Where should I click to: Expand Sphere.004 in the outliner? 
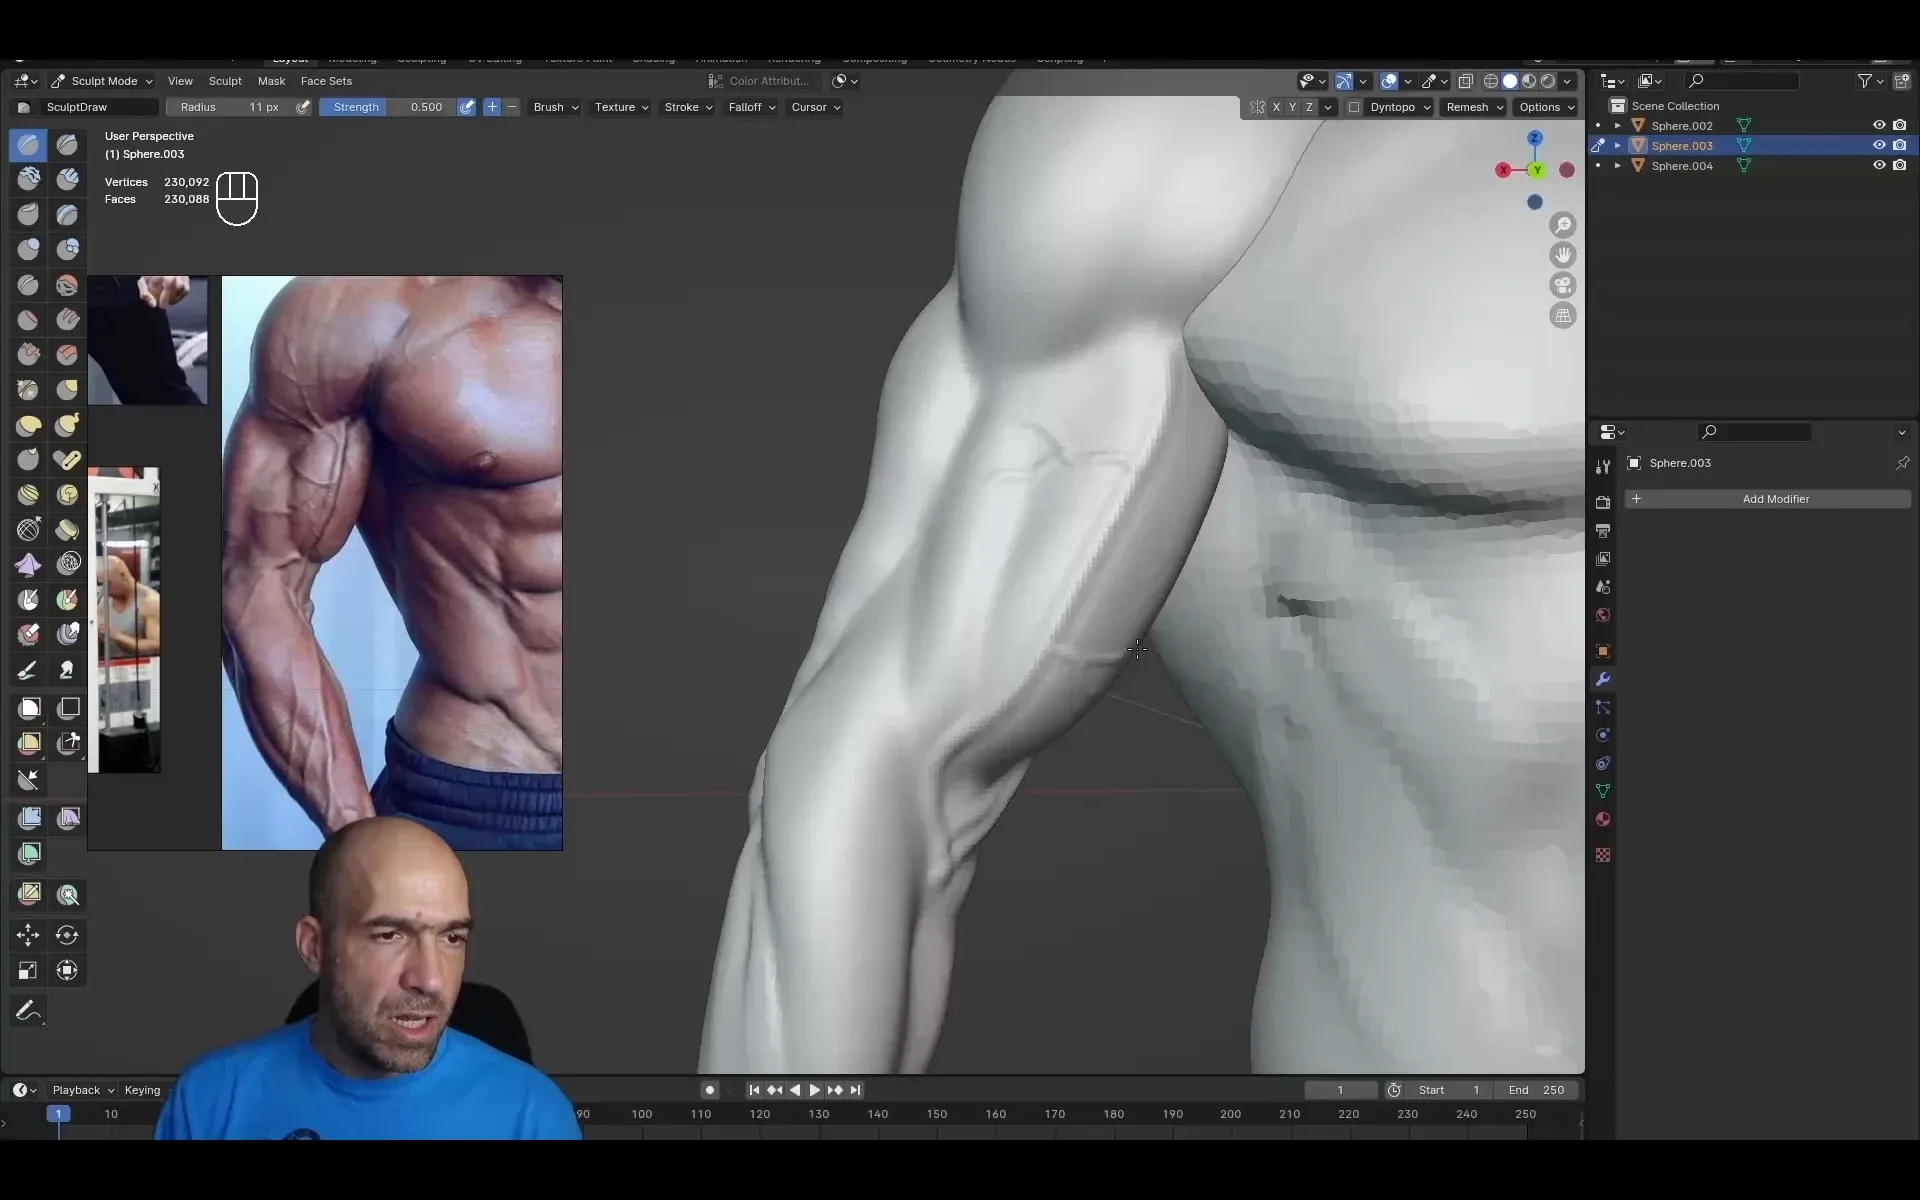tap(1618, 166)
